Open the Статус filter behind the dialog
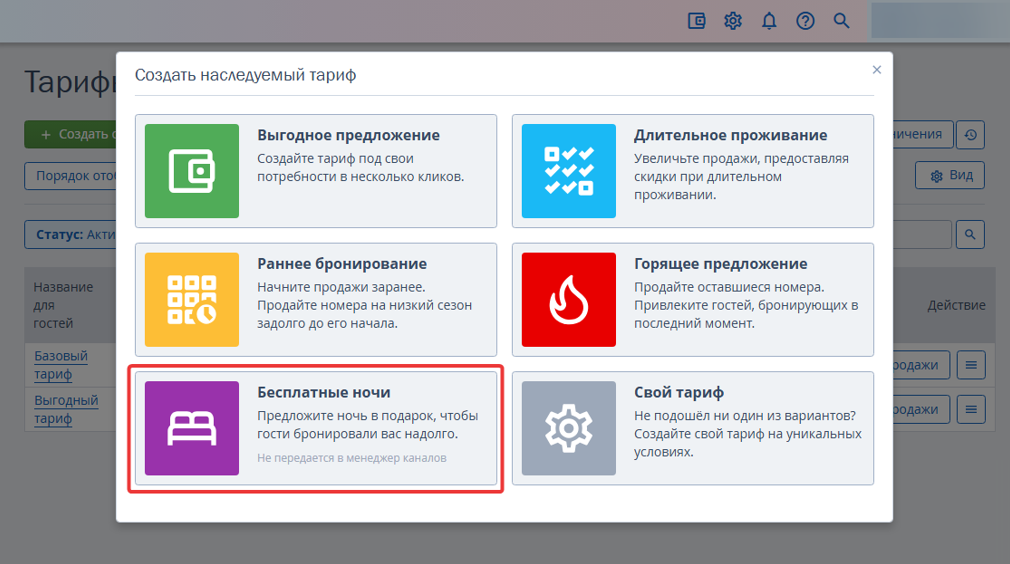 click(70, 235)
